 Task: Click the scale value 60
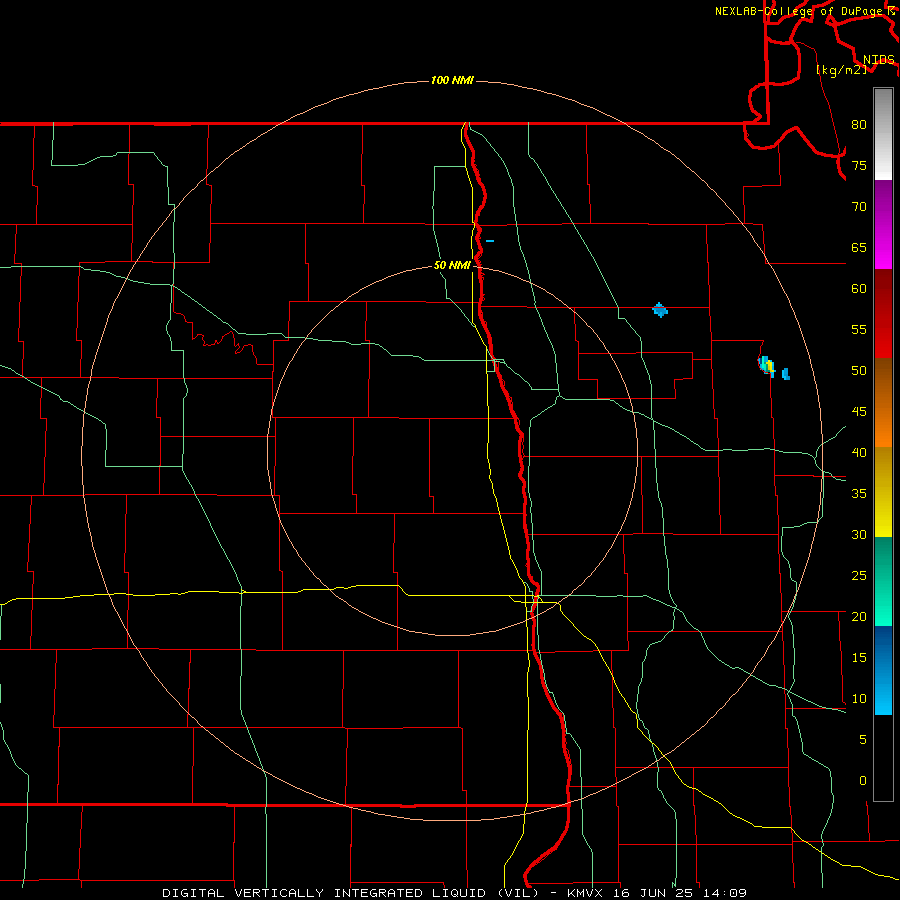(x=859, y=289)
